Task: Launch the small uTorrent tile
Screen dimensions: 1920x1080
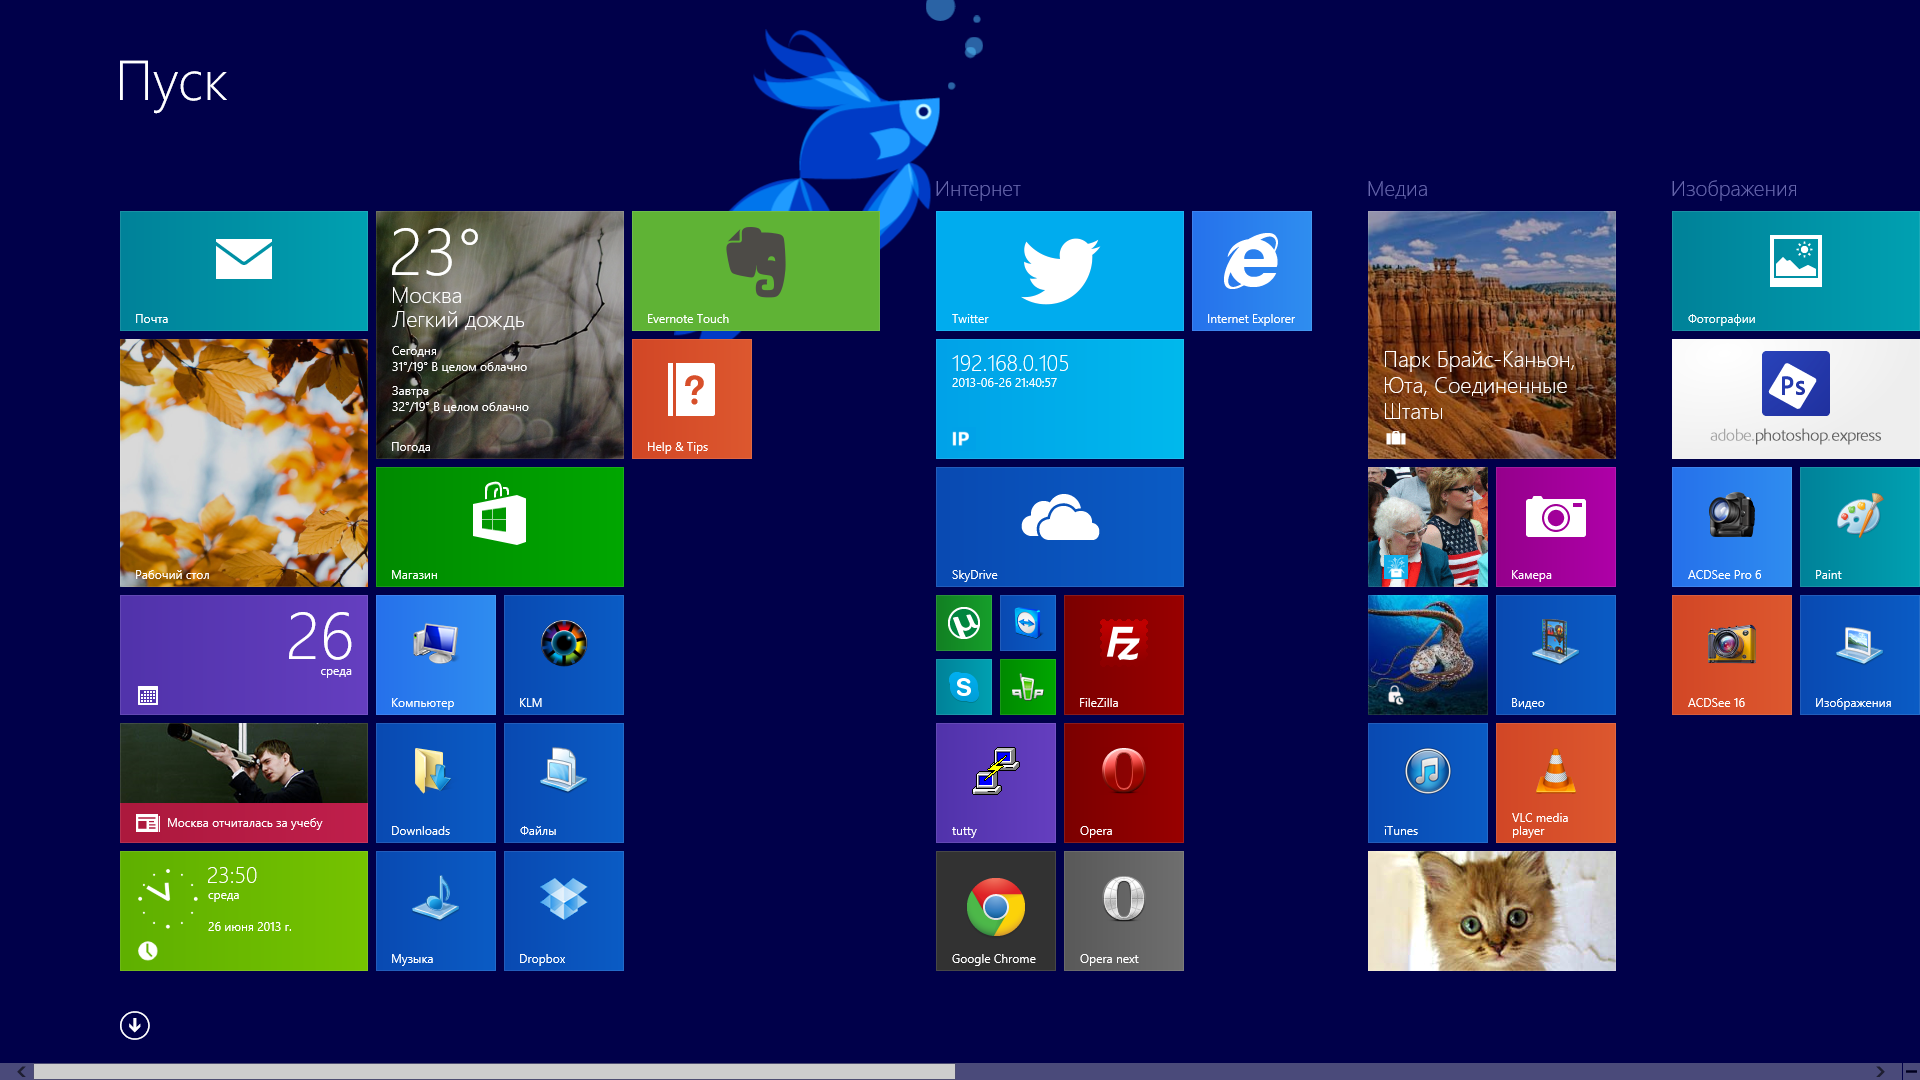Action: (964, 623)
